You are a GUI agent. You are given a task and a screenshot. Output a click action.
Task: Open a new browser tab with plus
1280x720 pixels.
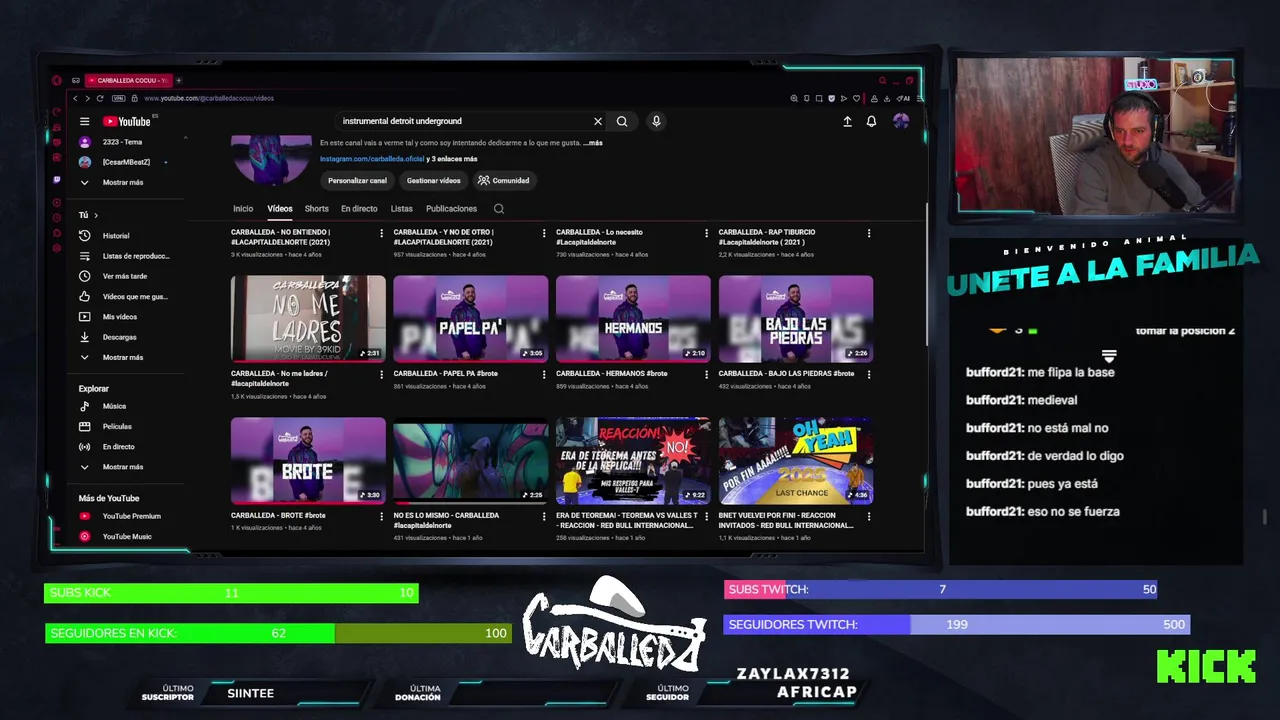pyautogui.click(x=179, y=80)
